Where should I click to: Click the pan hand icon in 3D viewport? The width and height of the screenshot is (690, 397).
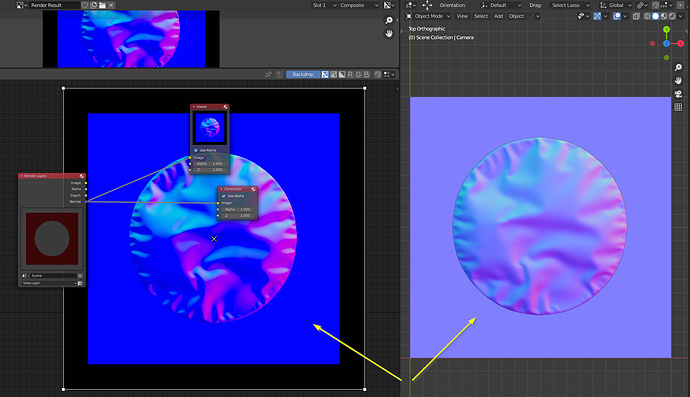click(x=678, y=81)
